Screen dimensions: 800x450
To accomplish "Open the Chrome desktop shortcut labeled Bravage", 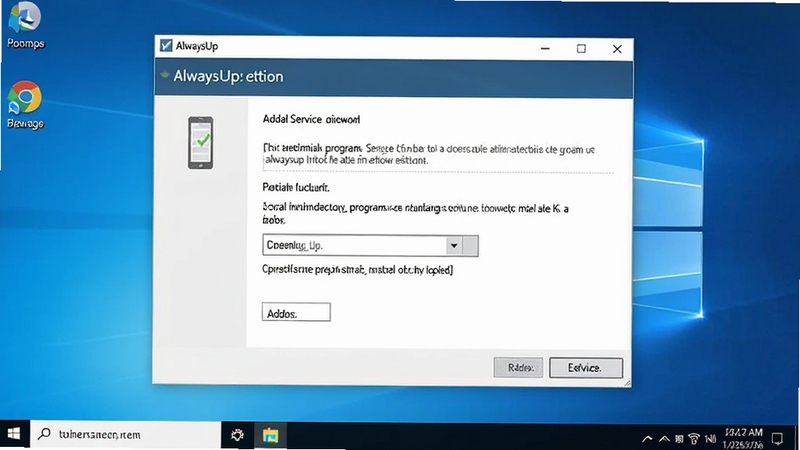I will click(24, 105).
